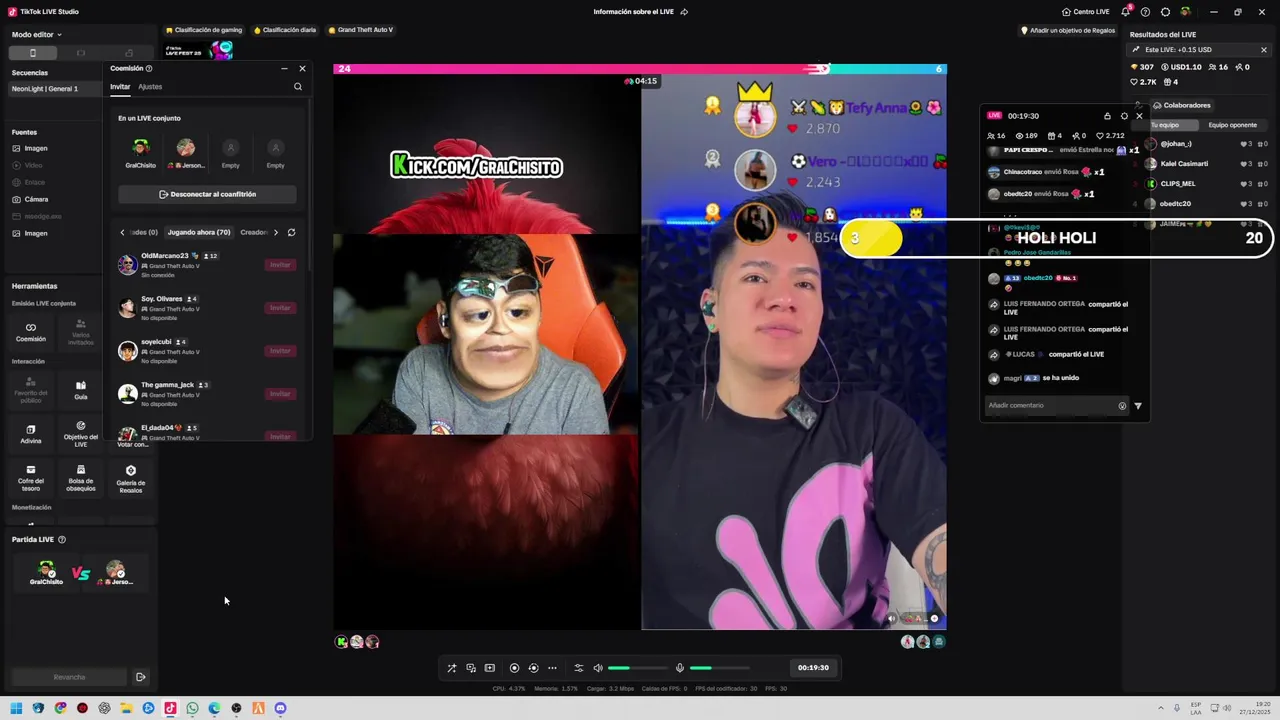Click Desconectar al coanfitrión

(x=207, y=194)
